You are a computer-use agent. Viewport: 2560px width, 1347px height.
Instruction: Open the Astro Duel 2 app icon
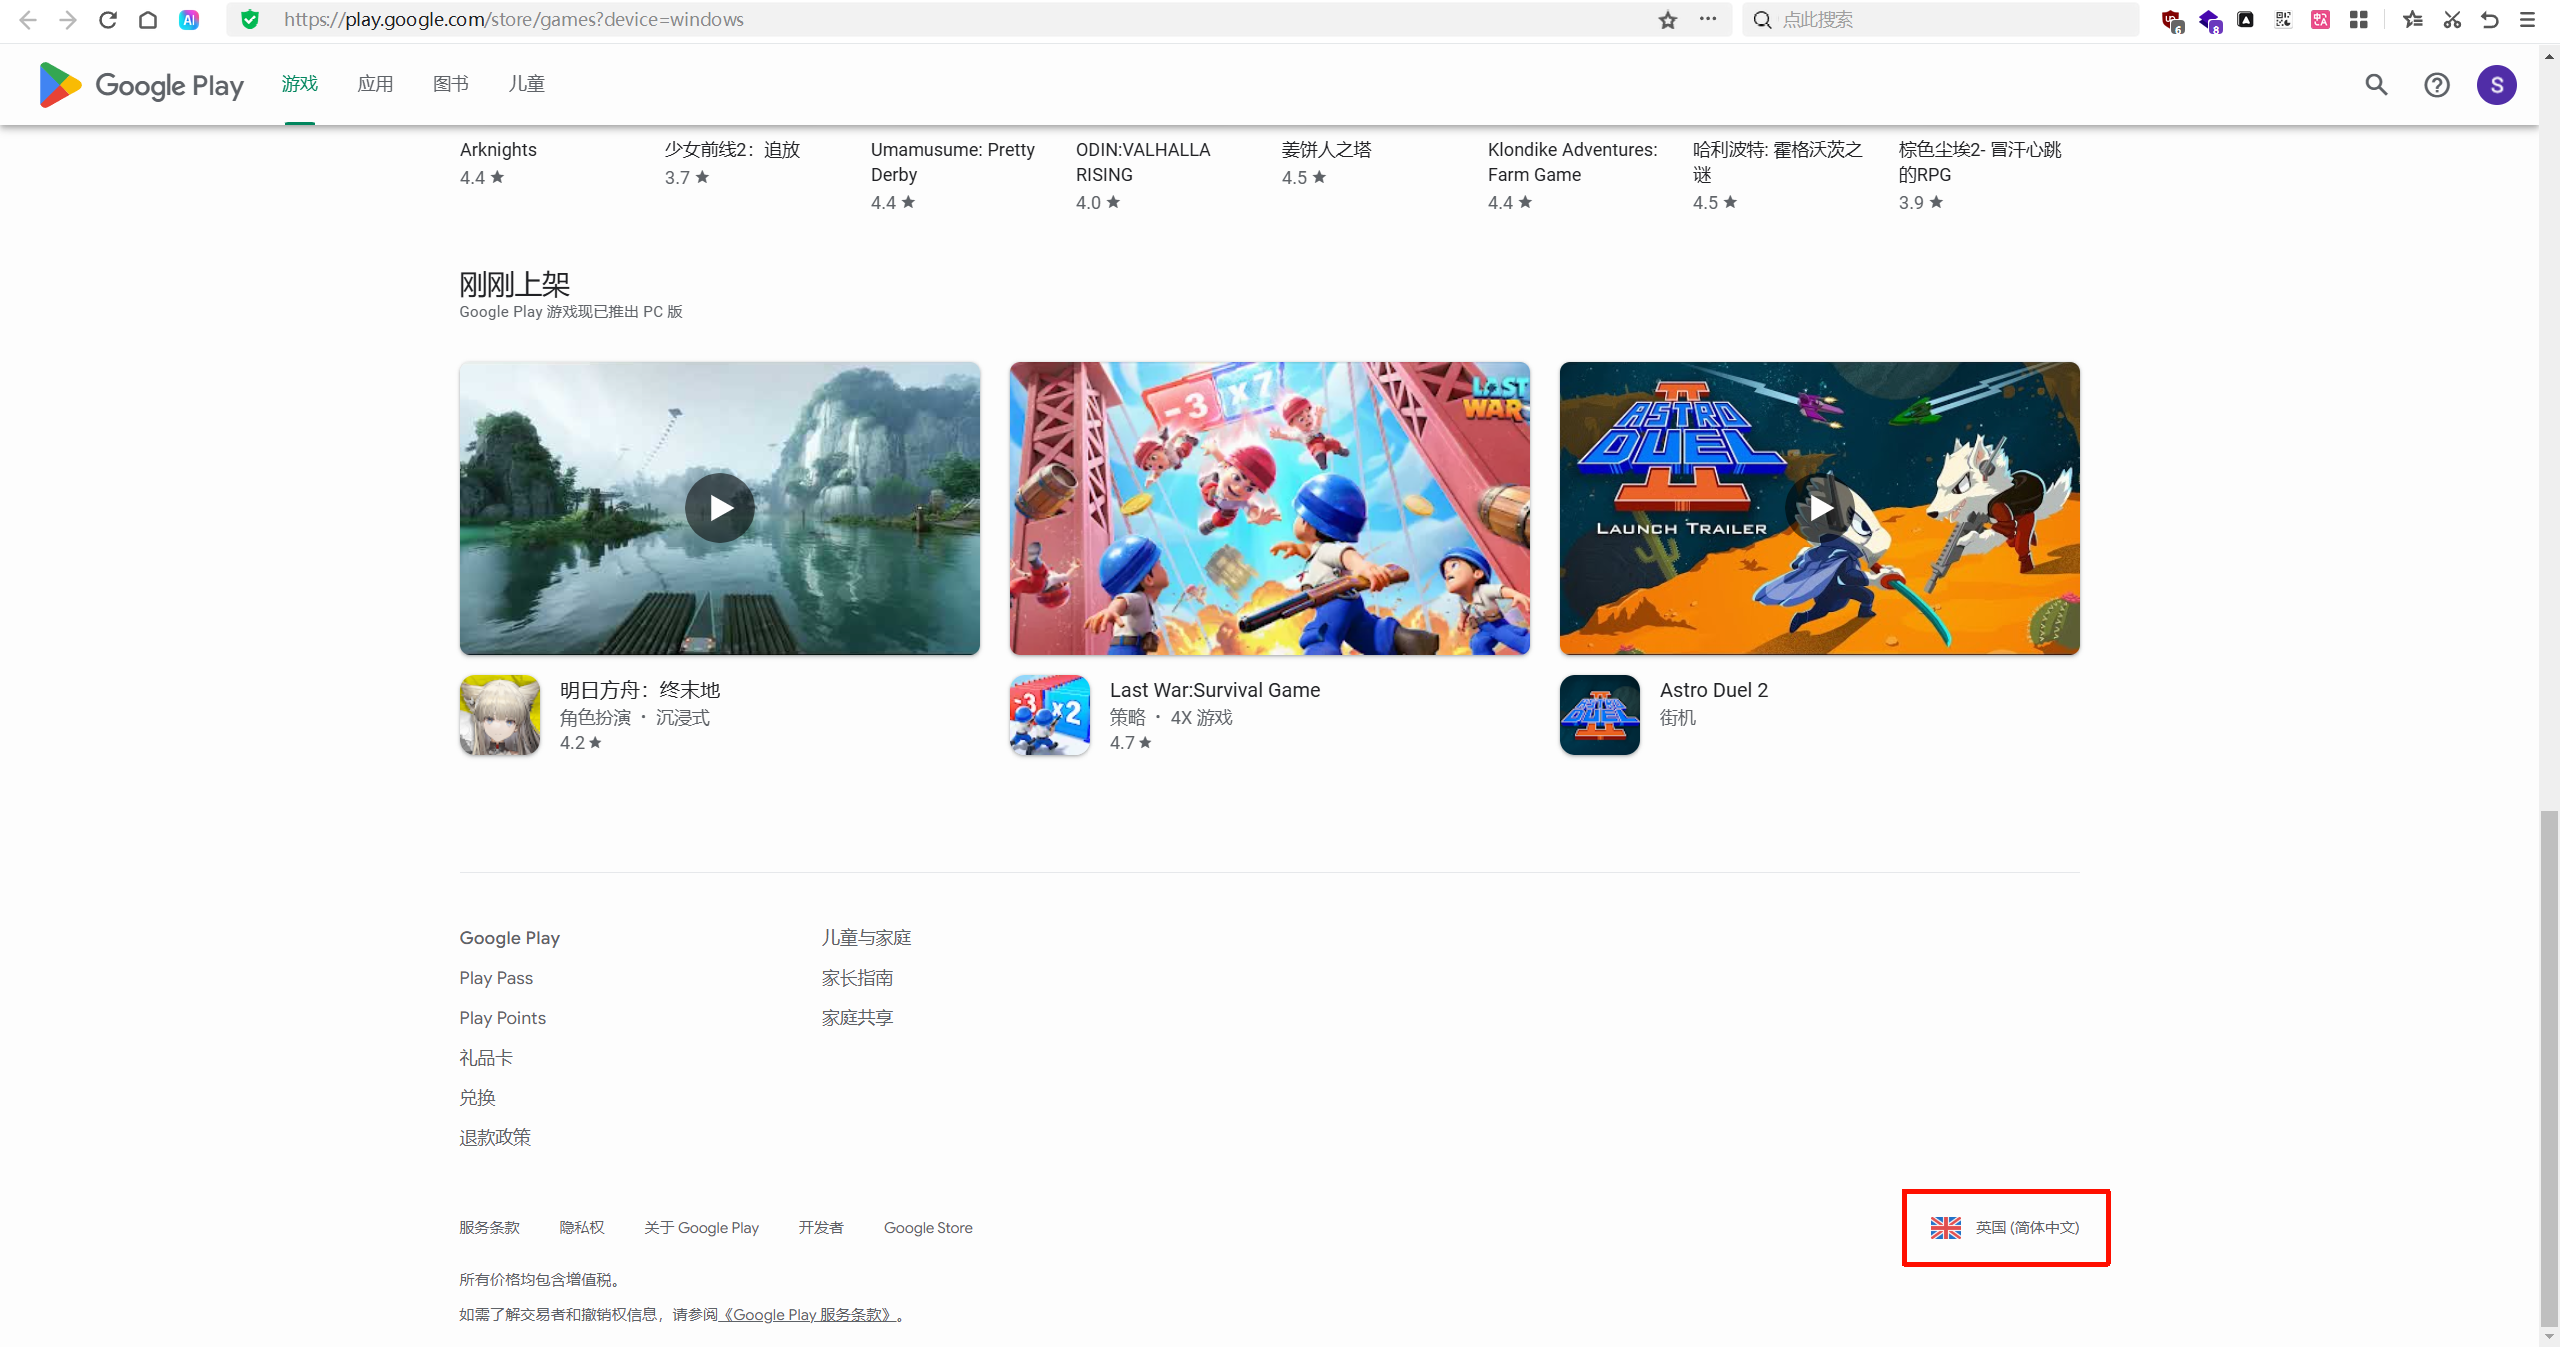1599,715
